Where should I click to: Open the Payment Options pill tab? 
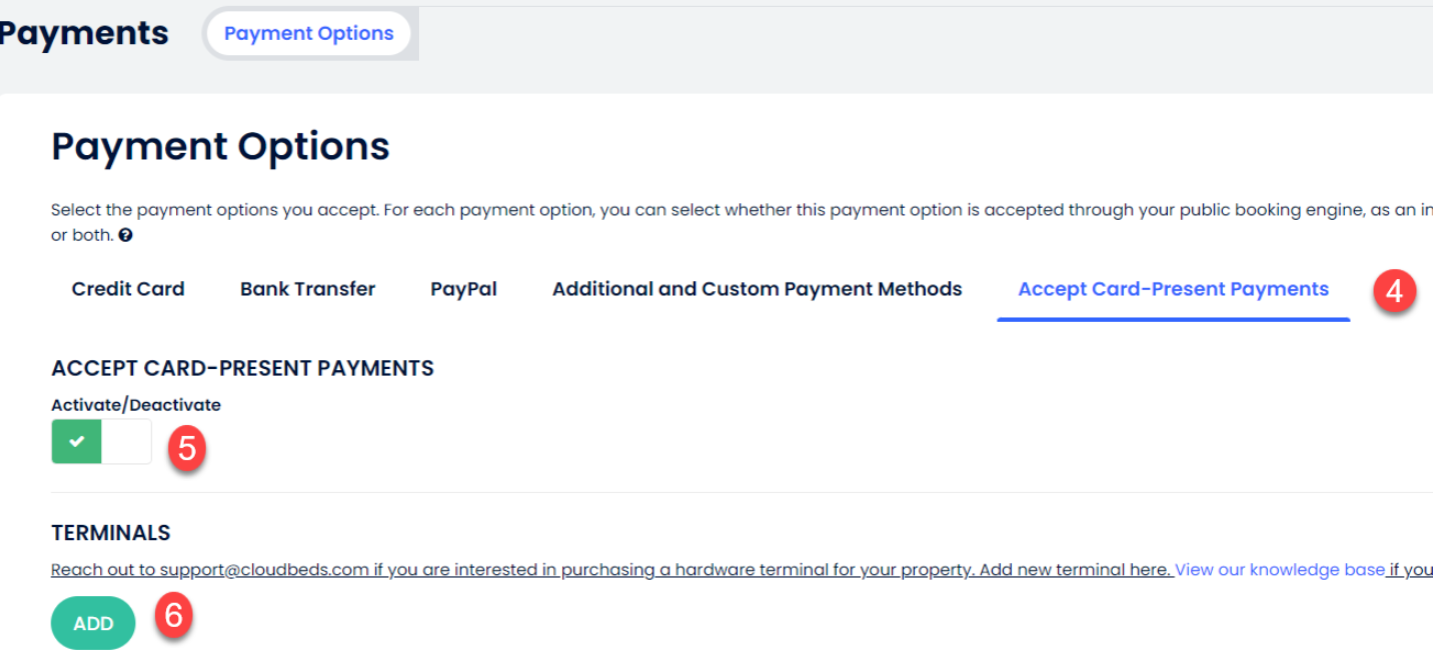(308, 33)
